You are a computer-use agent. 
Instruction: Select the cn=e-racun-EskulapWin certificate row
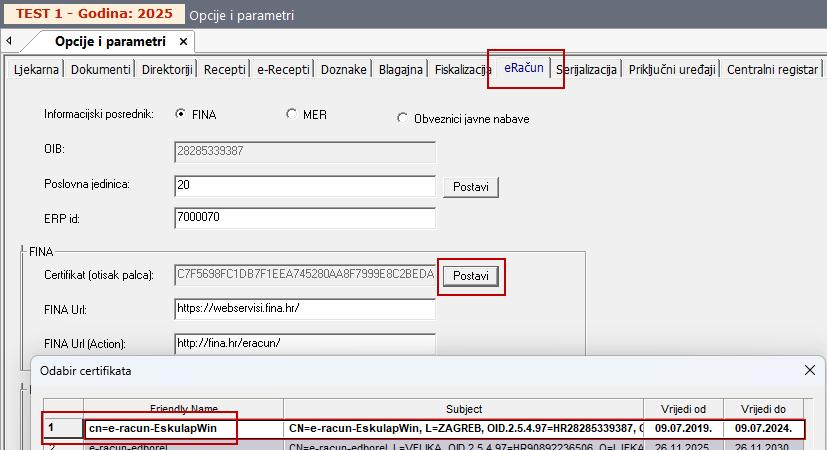pos(160,428)
